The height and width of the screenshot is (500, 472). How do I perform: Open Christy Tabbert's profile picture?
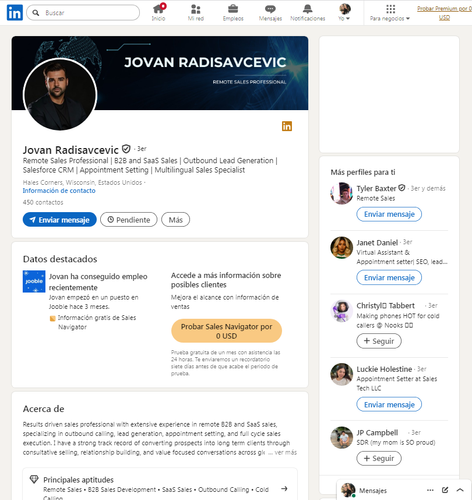342,311
